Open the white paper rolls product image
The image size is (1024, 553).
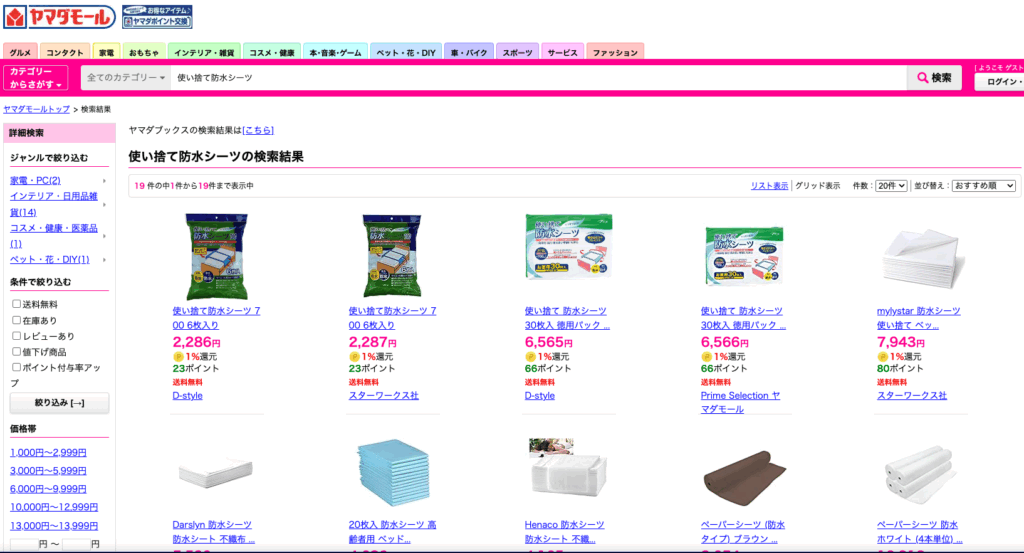921,475
